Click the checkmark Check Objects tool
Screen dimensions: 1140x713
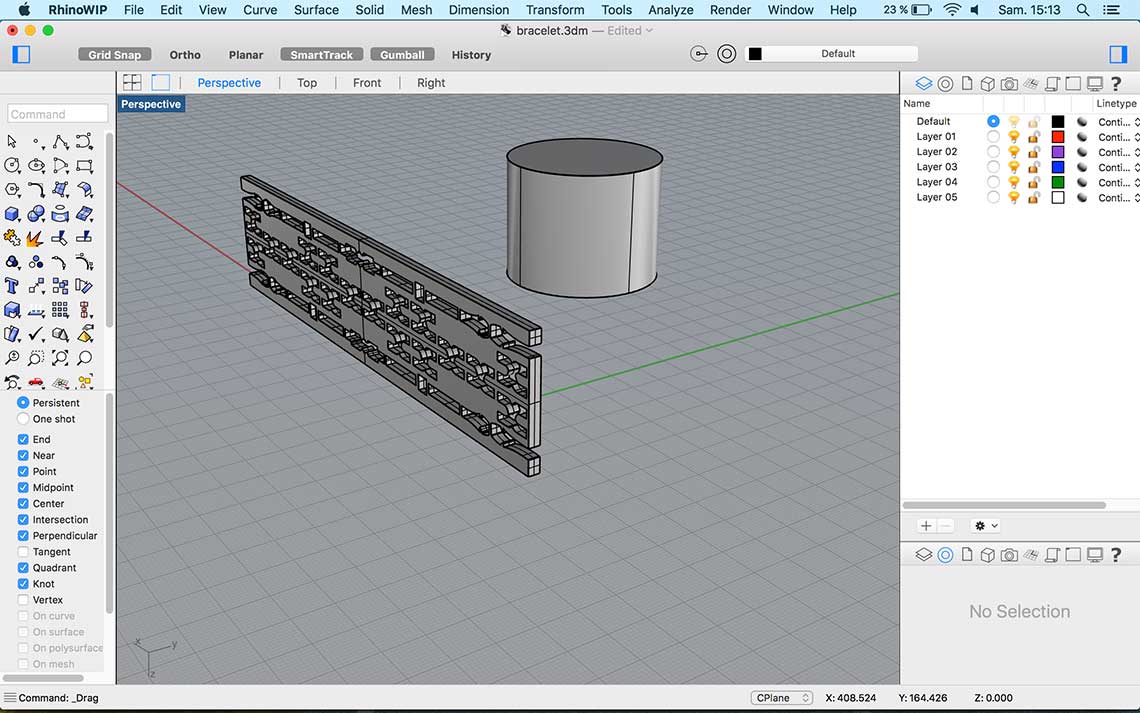36,334
